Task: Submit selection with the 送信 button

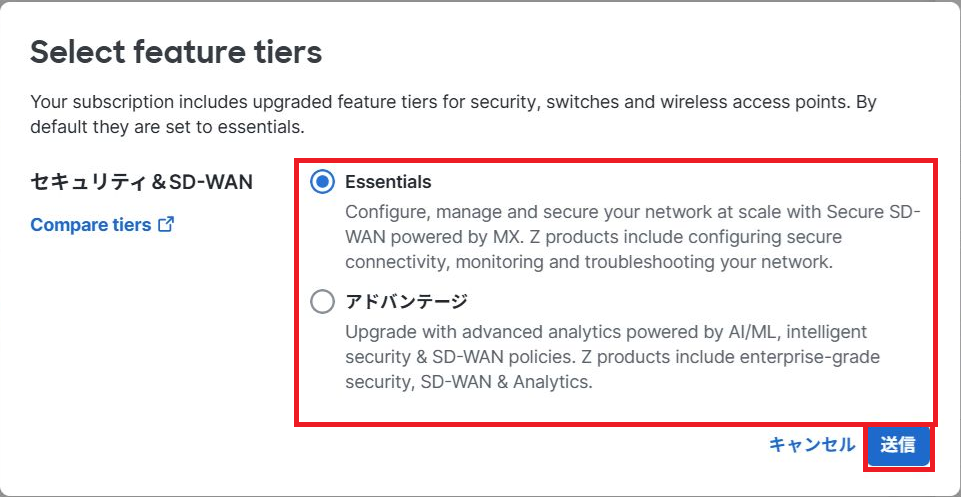Action: tap(898, 446)
